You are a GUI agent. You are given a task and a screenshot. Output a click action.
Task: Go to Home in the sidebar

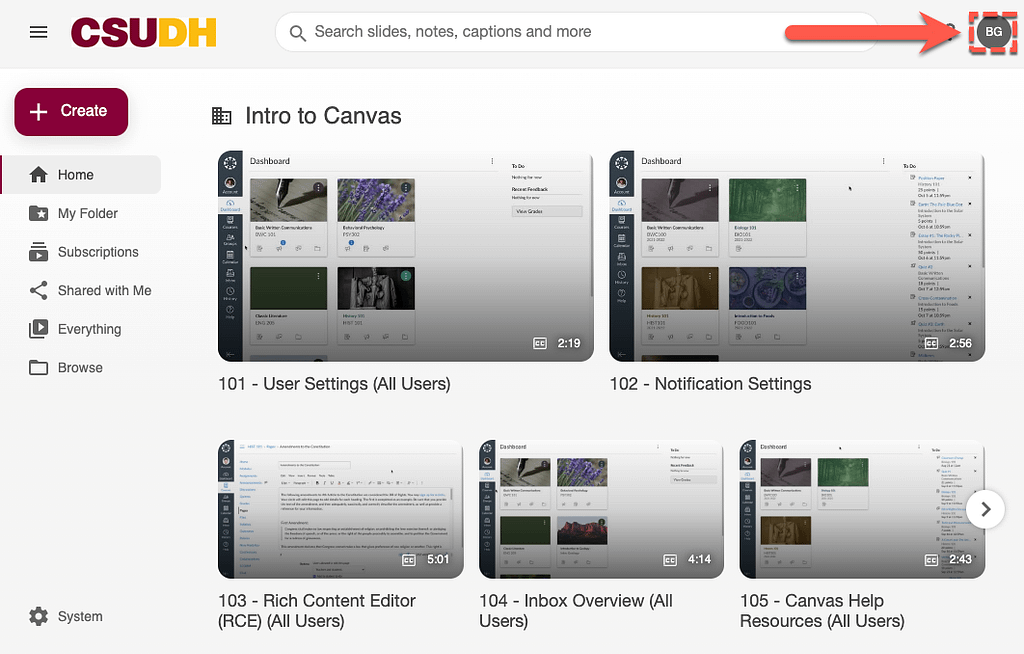[82, 175]
